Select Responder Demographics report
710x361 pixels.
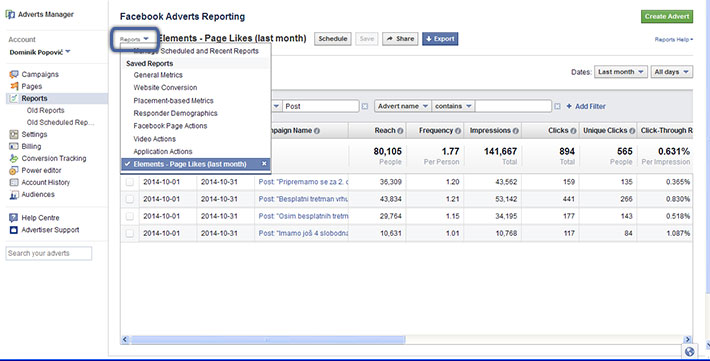point(175,113)
